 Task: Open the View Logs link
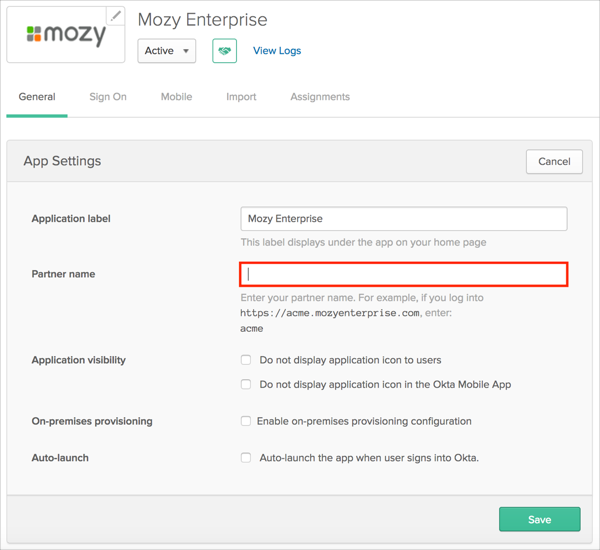277,51
